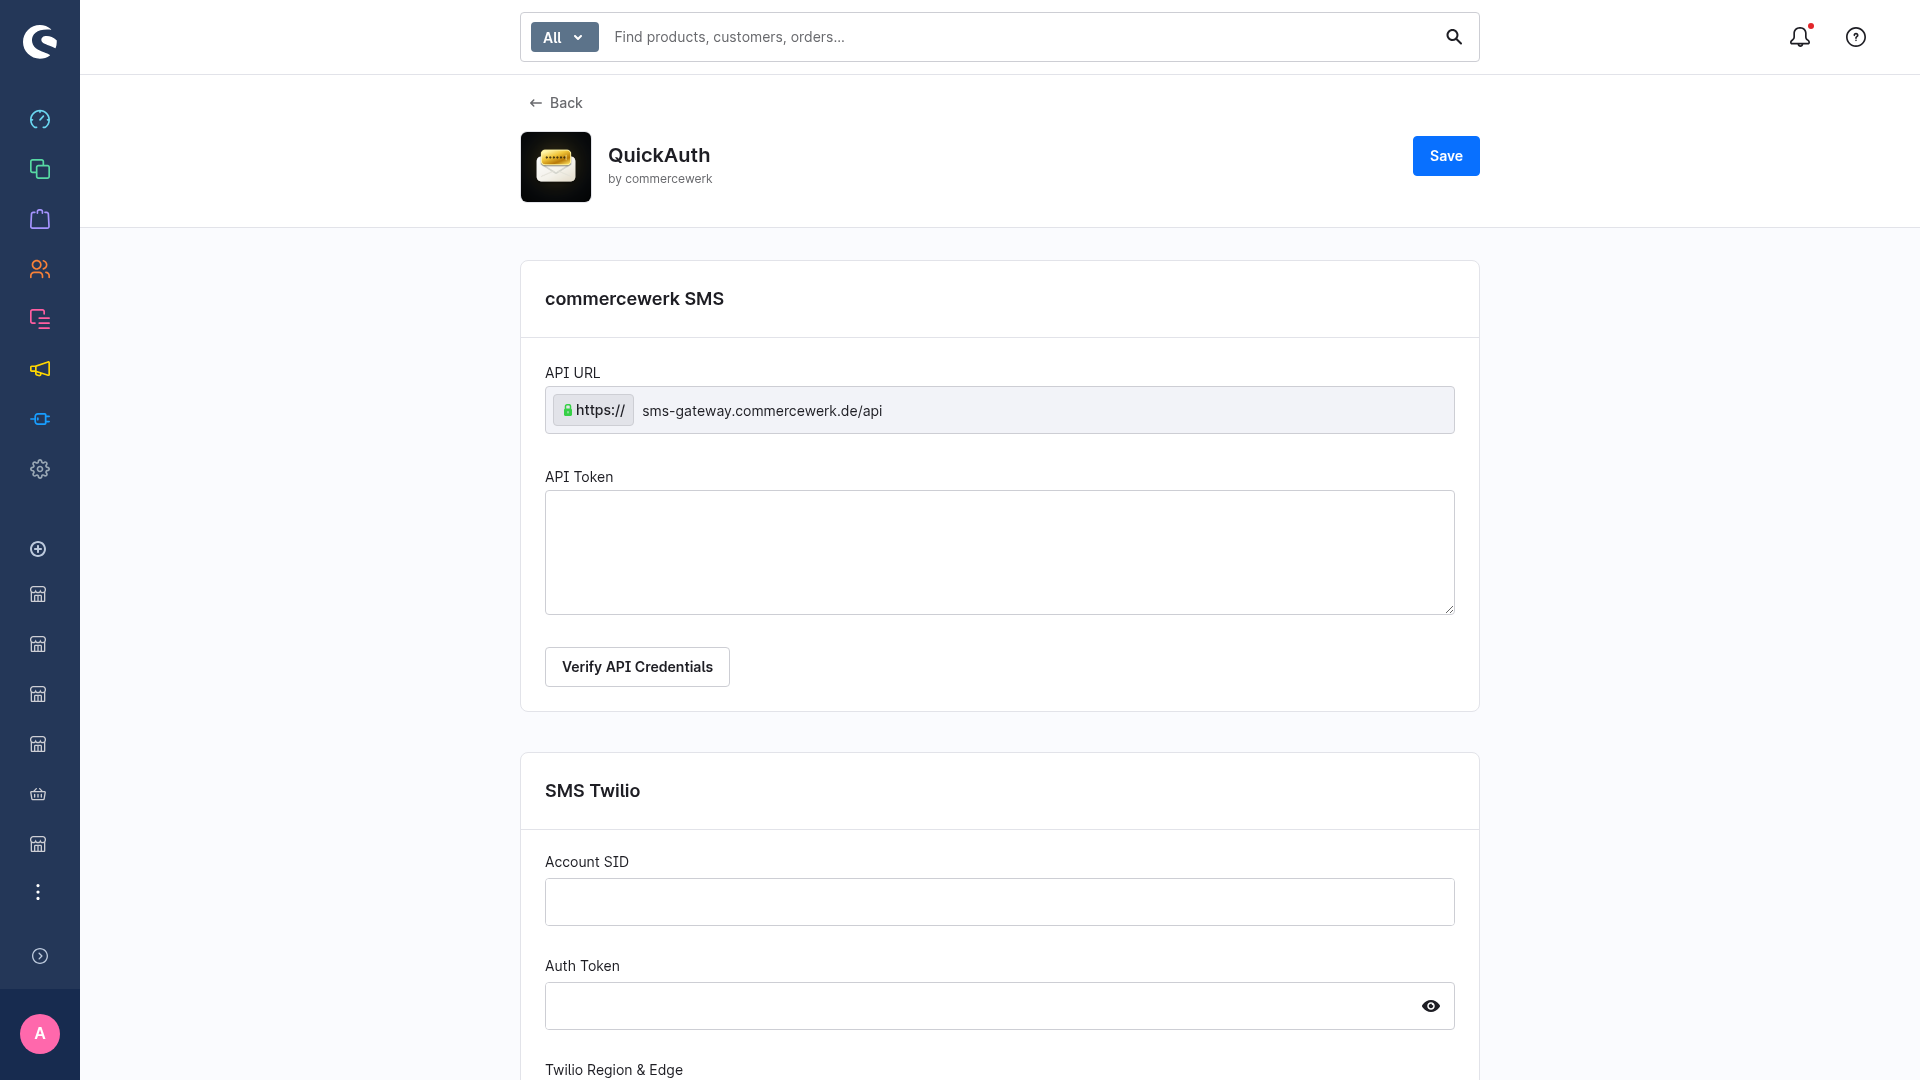Open the Extensions plug icon
Screen dimensions: 1920x1080
[x=40, y=419]
